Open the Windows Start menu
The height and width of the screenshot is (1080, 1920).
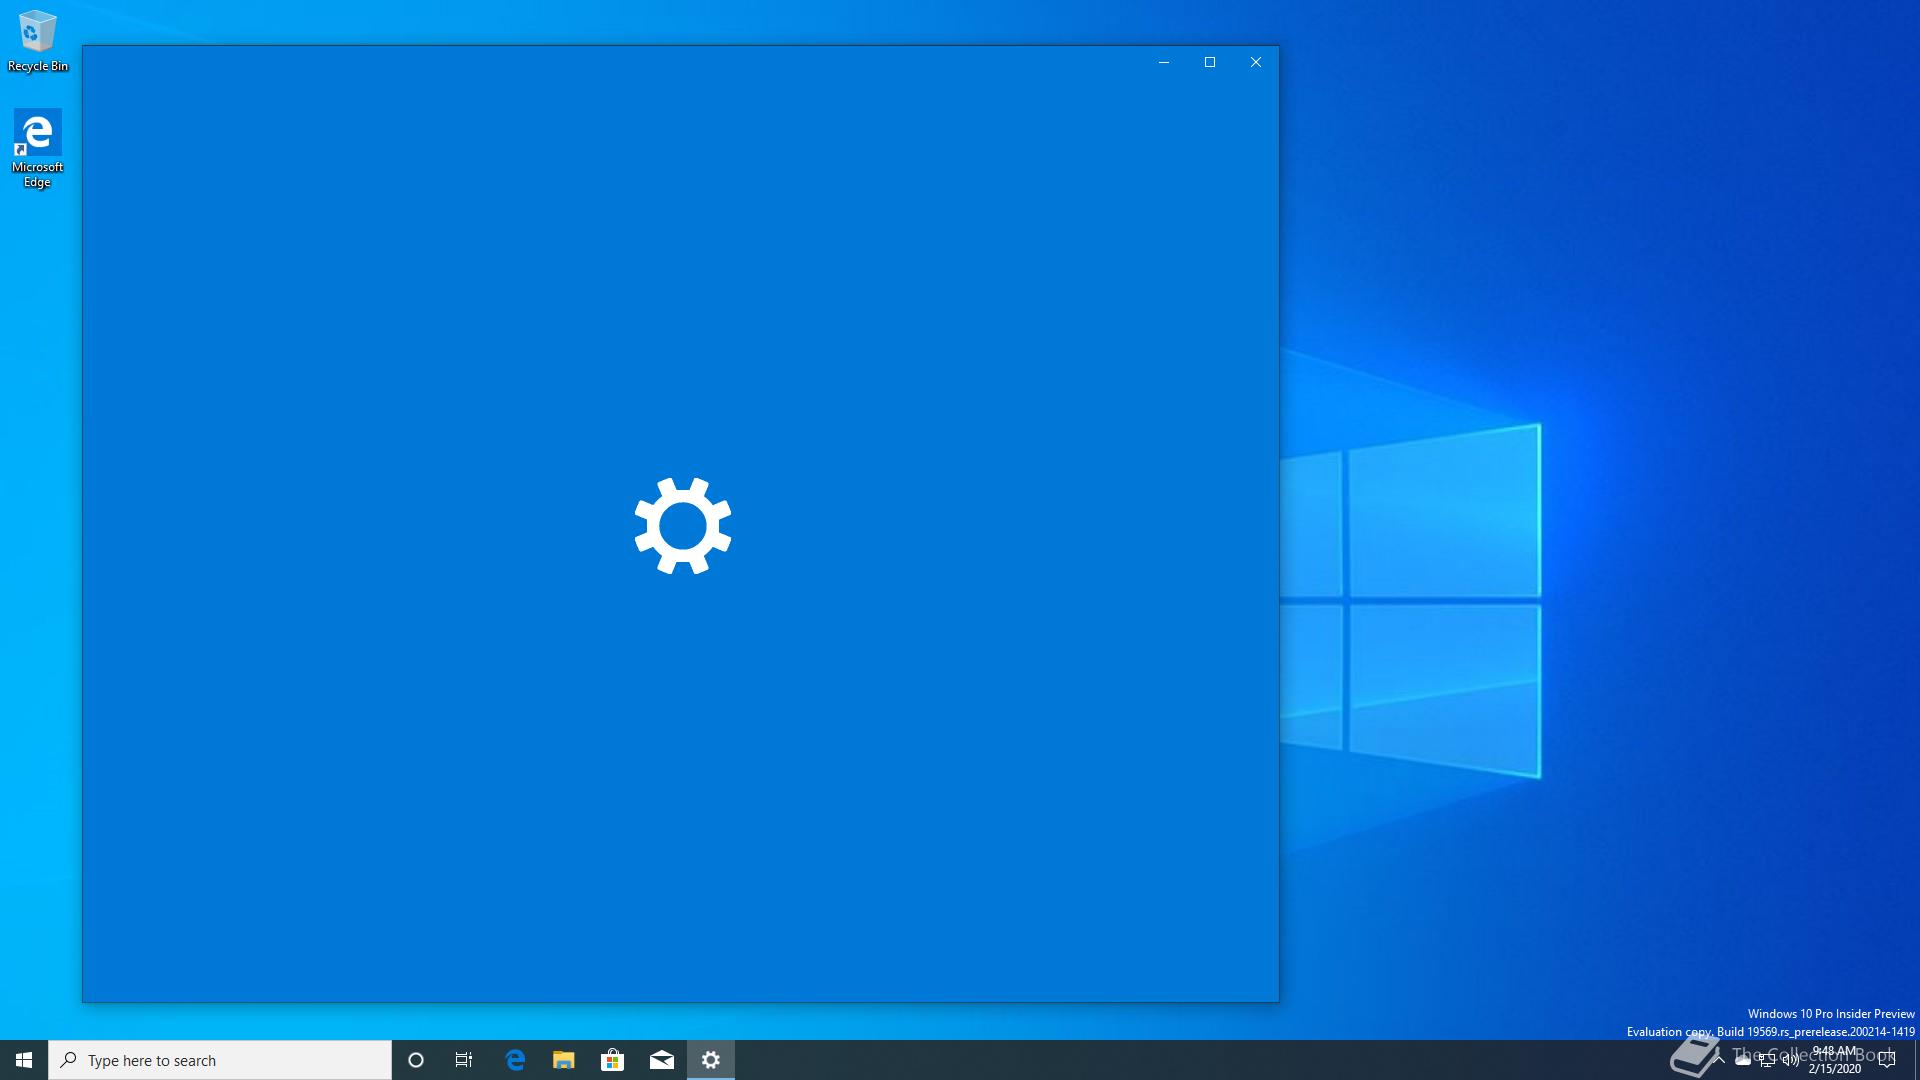24,1060
